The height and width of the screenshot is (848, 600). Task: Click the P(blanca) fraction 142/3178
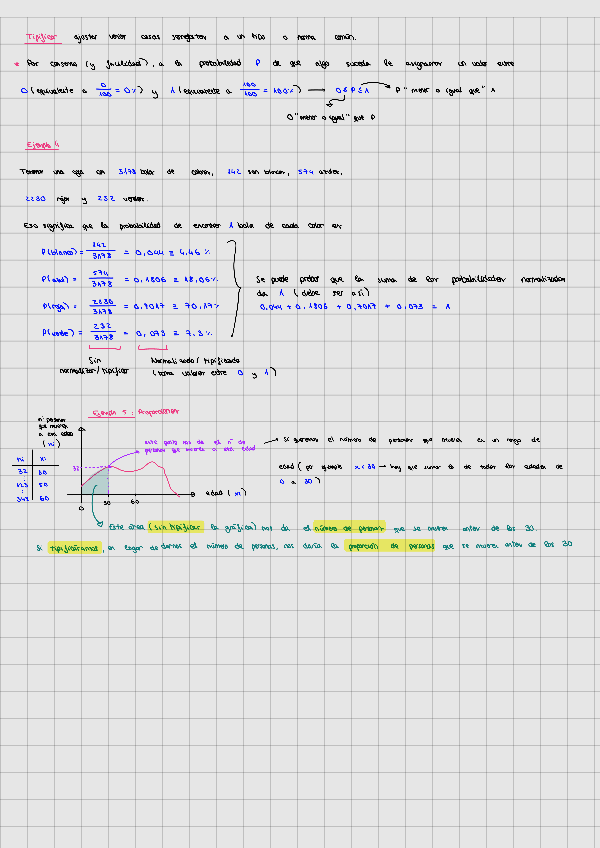point(100,251)
